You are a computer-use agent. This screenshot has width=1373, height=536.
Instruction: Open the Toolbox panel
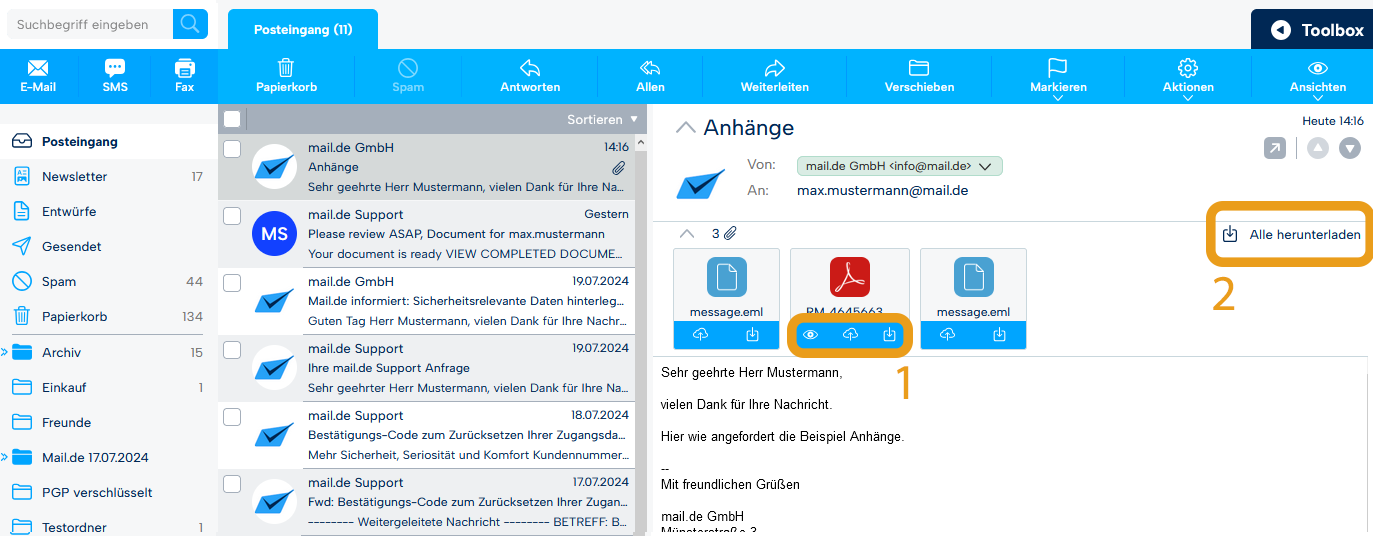pyautogui.click(x=1312, y=30)
